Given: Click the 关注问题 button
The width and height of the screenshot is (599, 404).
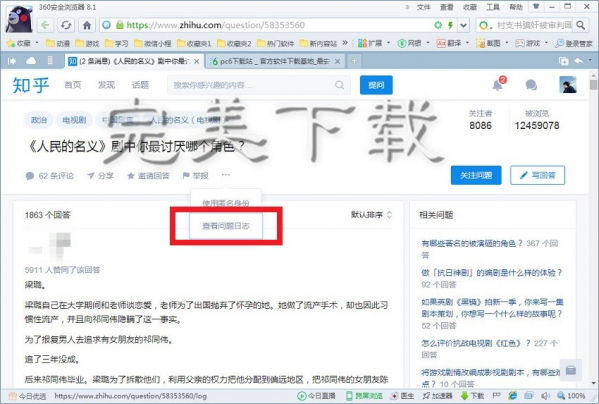Looking at the screenshot, I should (476, 175).
